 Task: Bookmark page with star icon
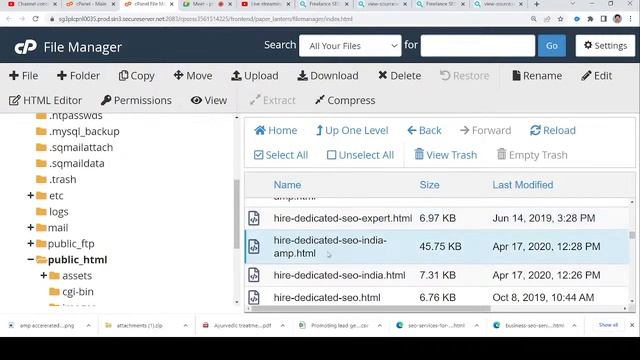click(x=560, y=19)
